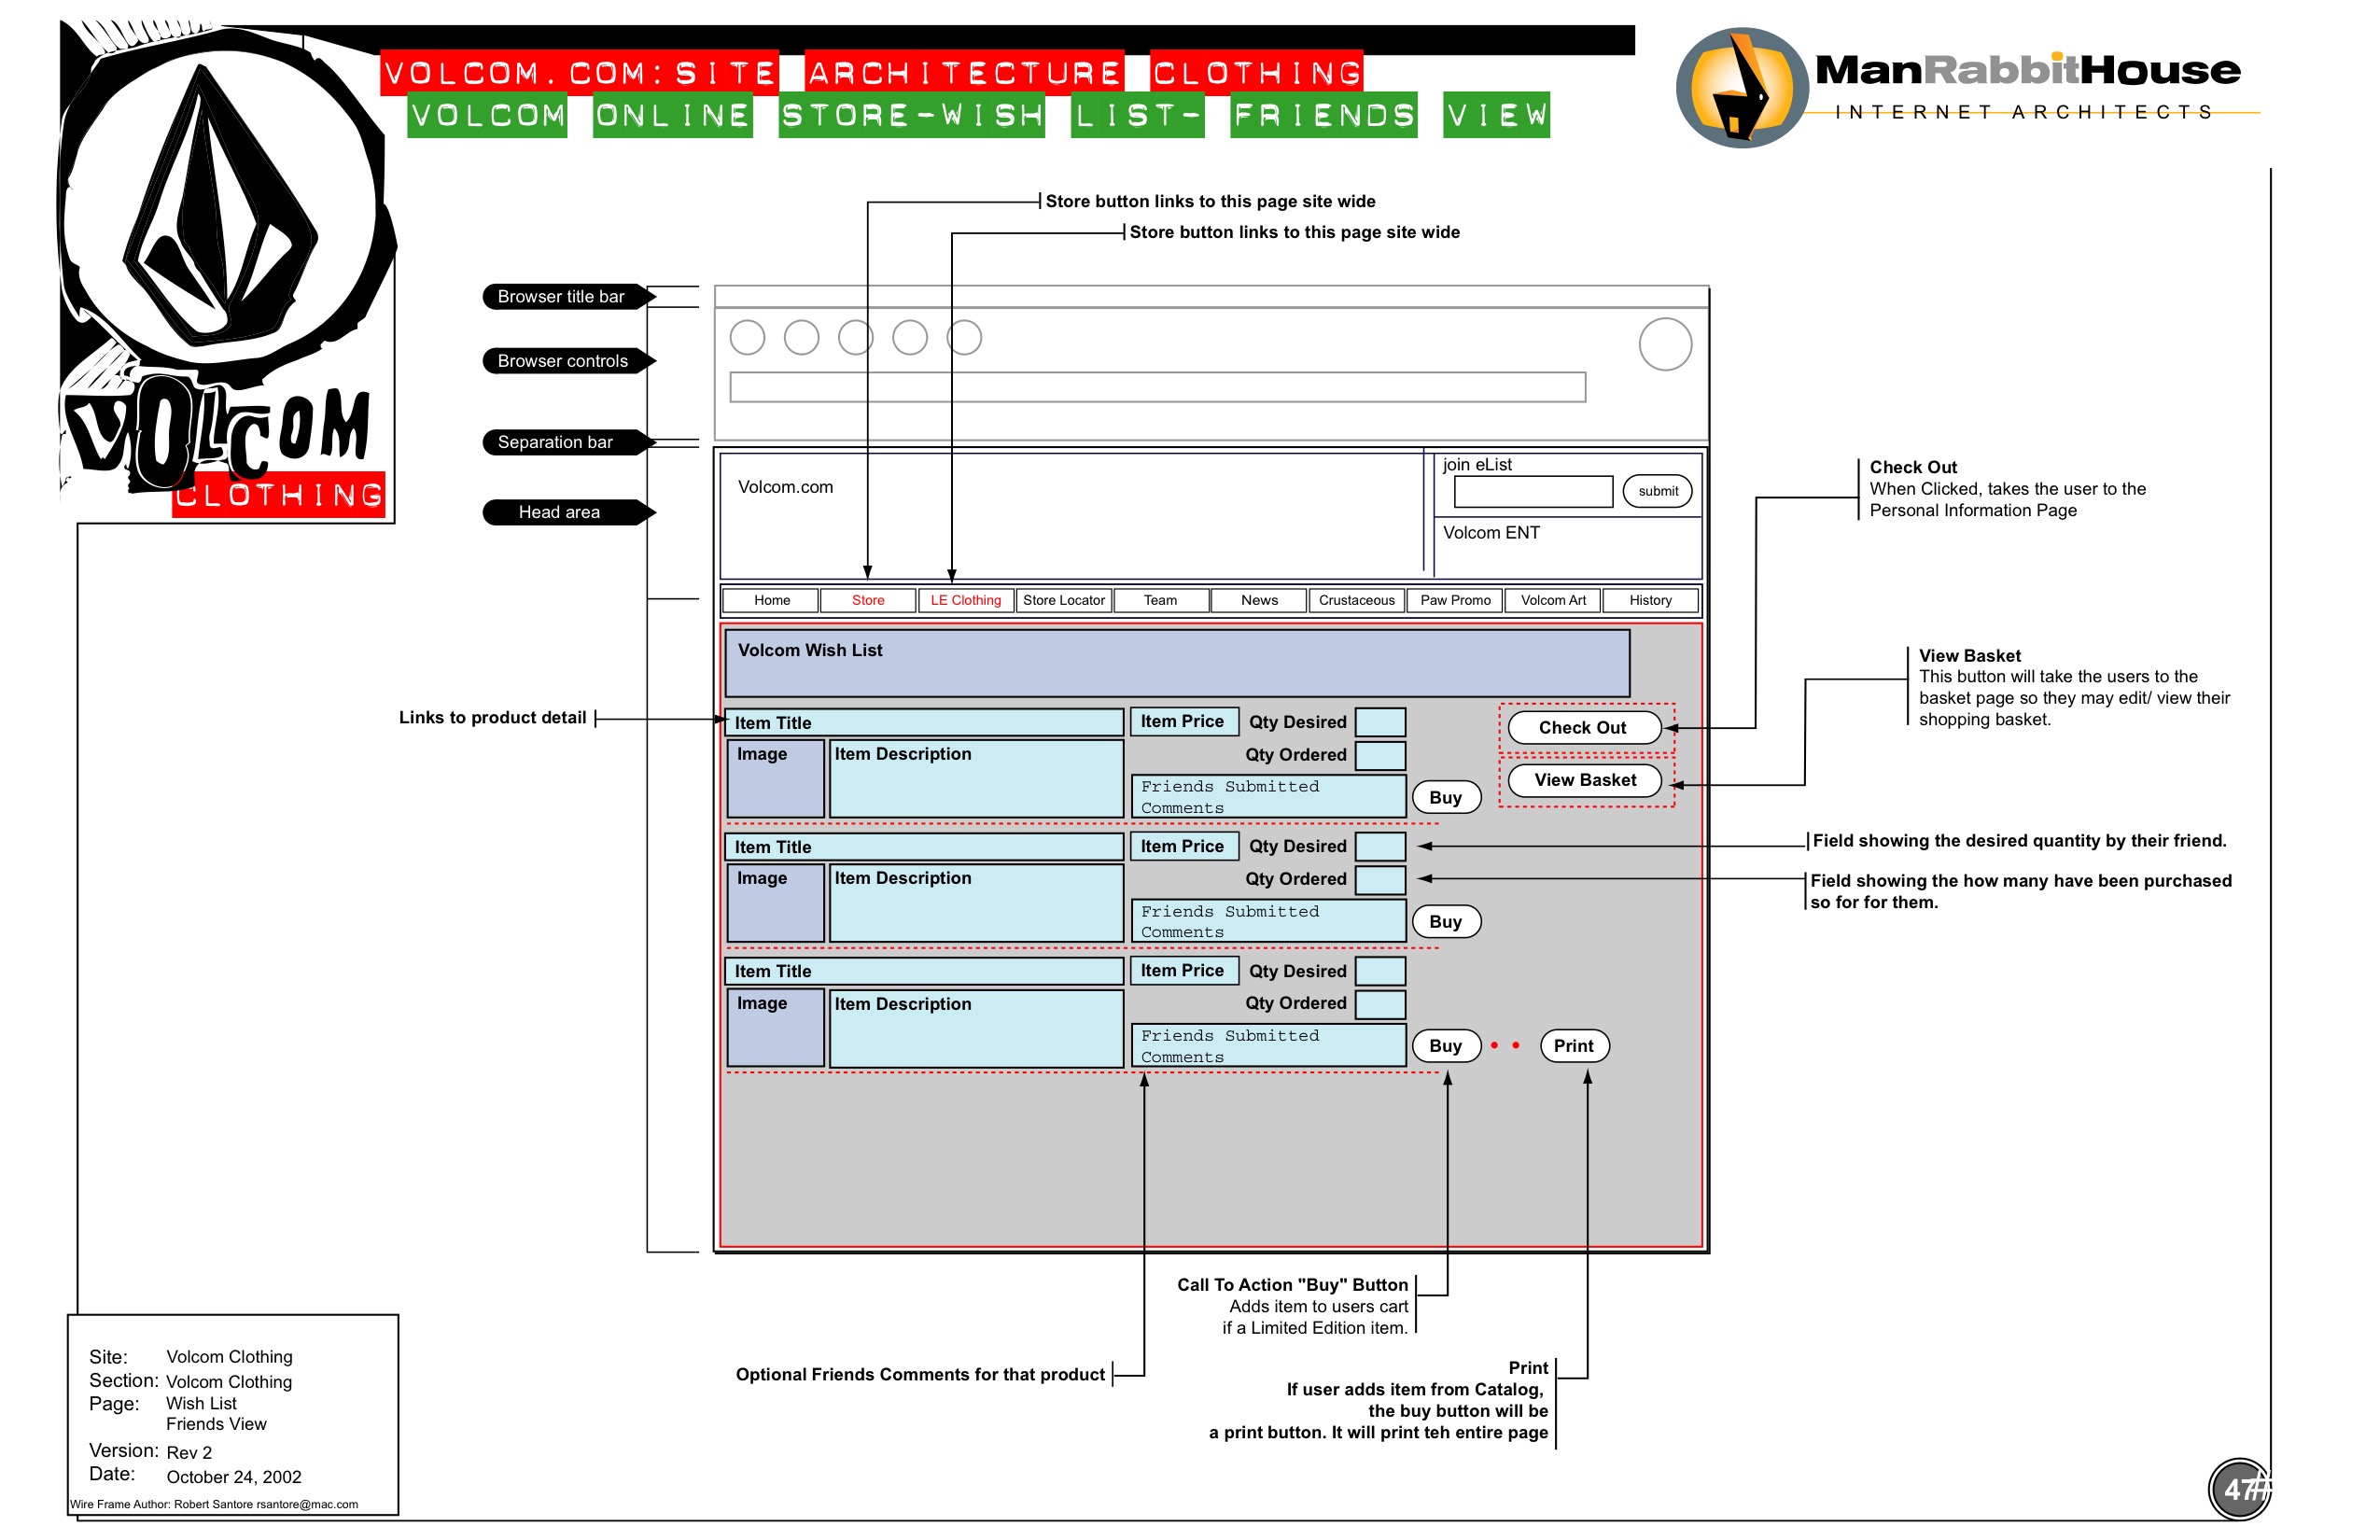
Task: Open the LE Clothing navigation tab
Action: pyautogui.click(x=965, y=600)
